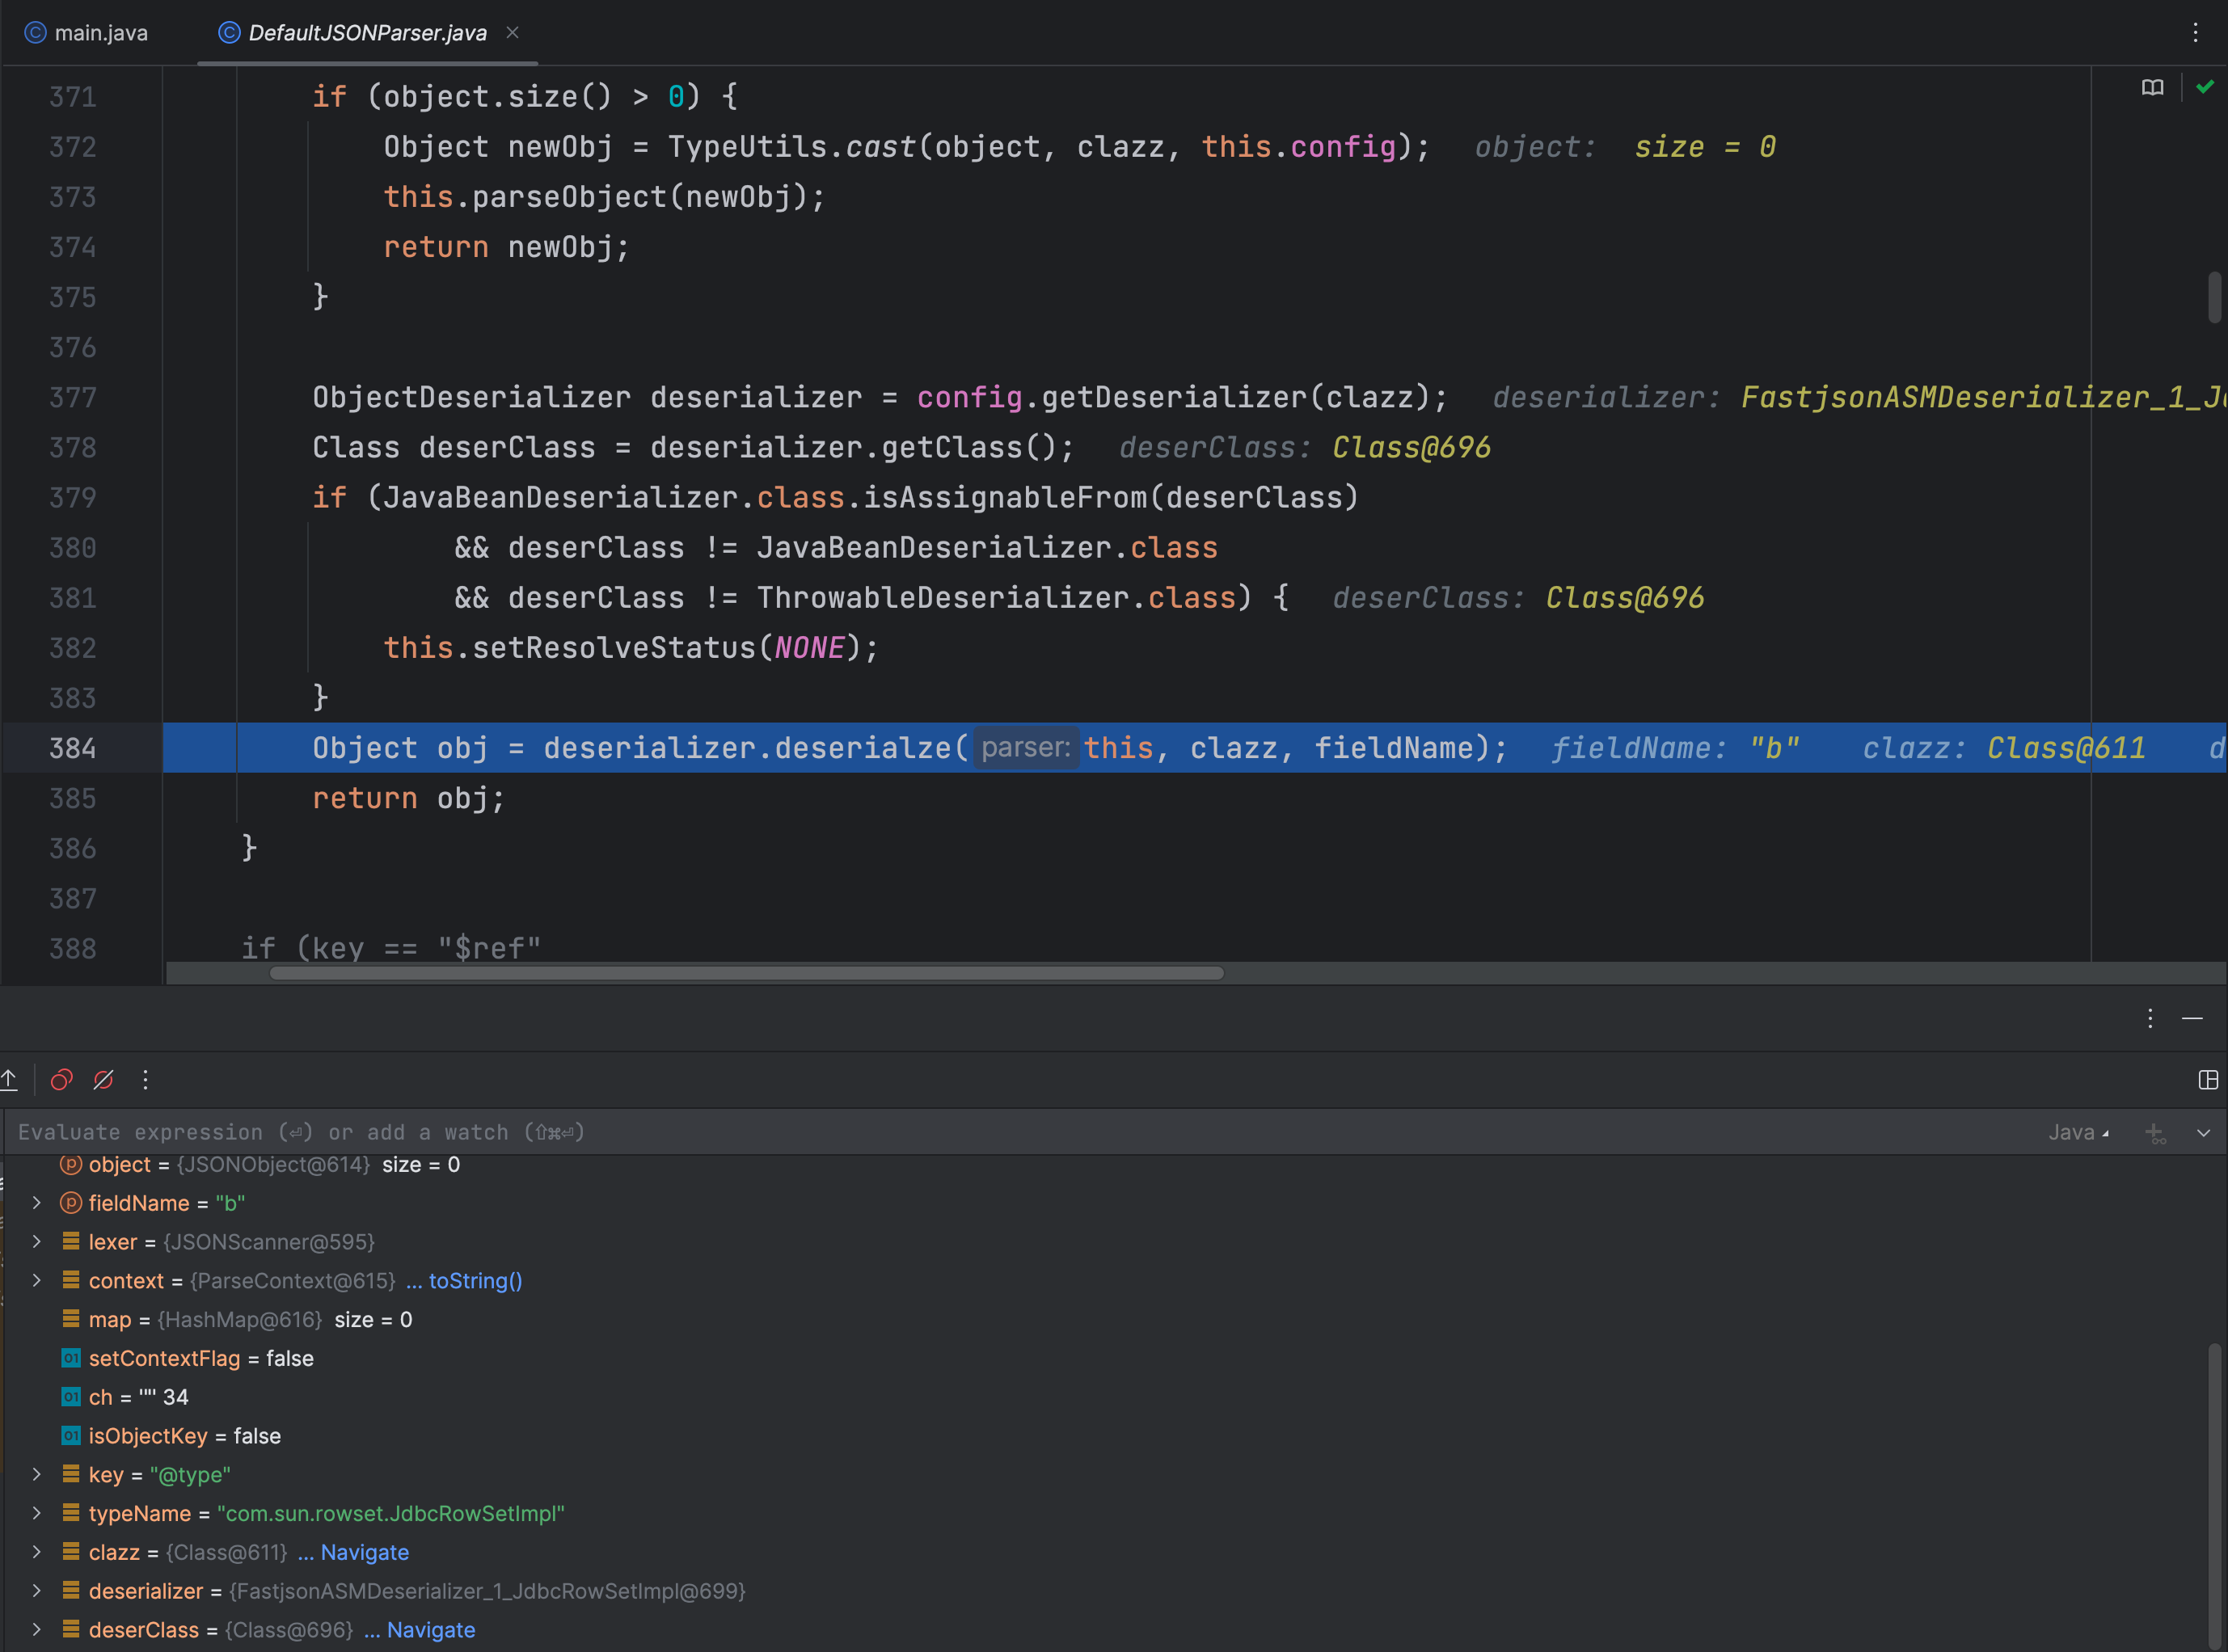Screen dimensions: 2228x1652
Task: Select the setContextFlag = false variable
Action: tap(188, 1358)
